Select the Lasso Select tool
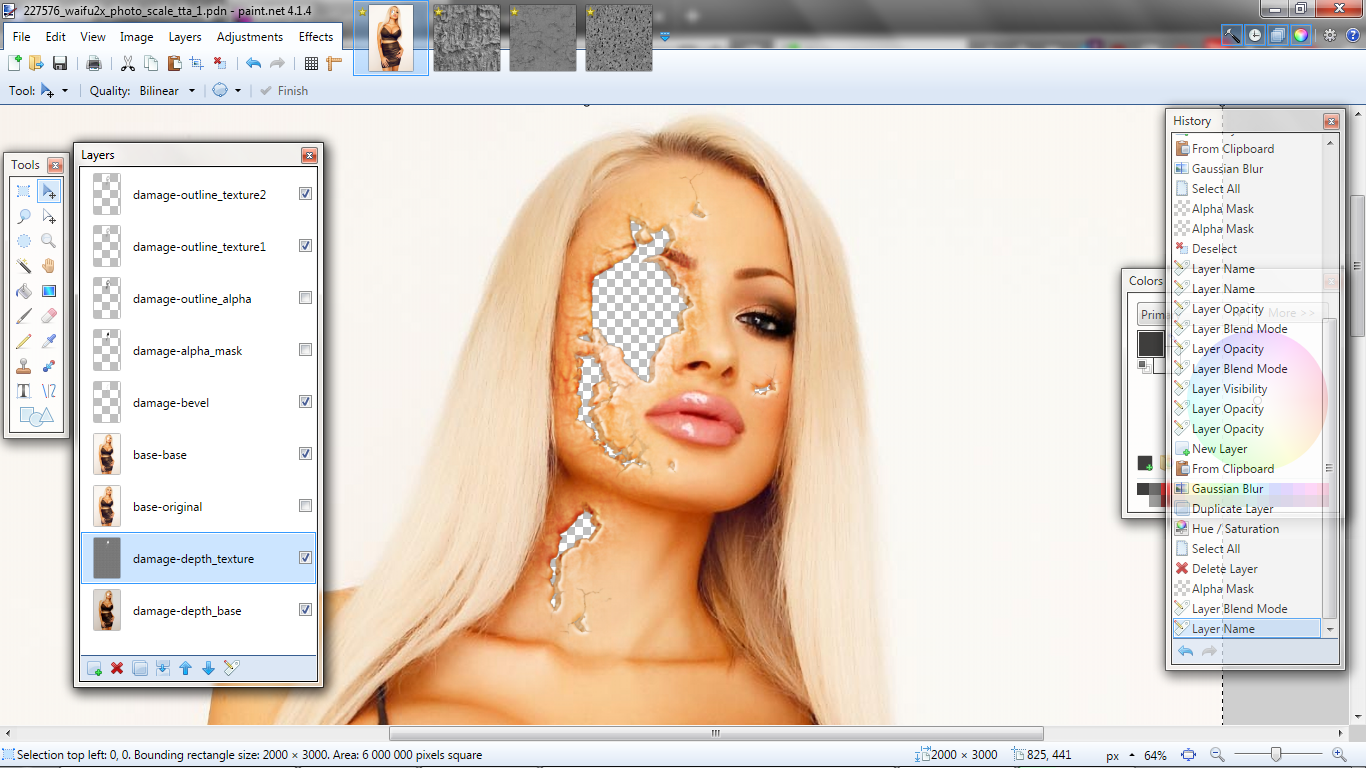1366x768 pixels. (x=24, y=216)
